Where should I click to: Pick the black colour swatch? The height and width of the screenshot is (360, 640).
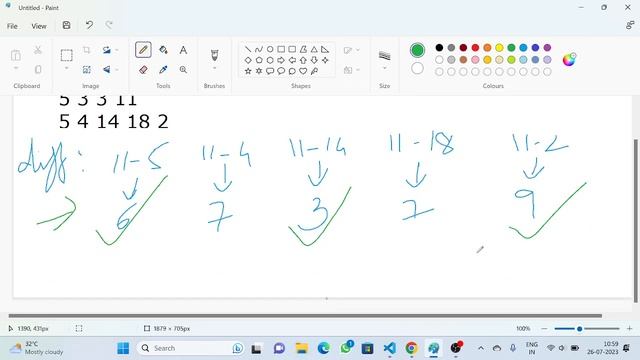click(439, 48)
